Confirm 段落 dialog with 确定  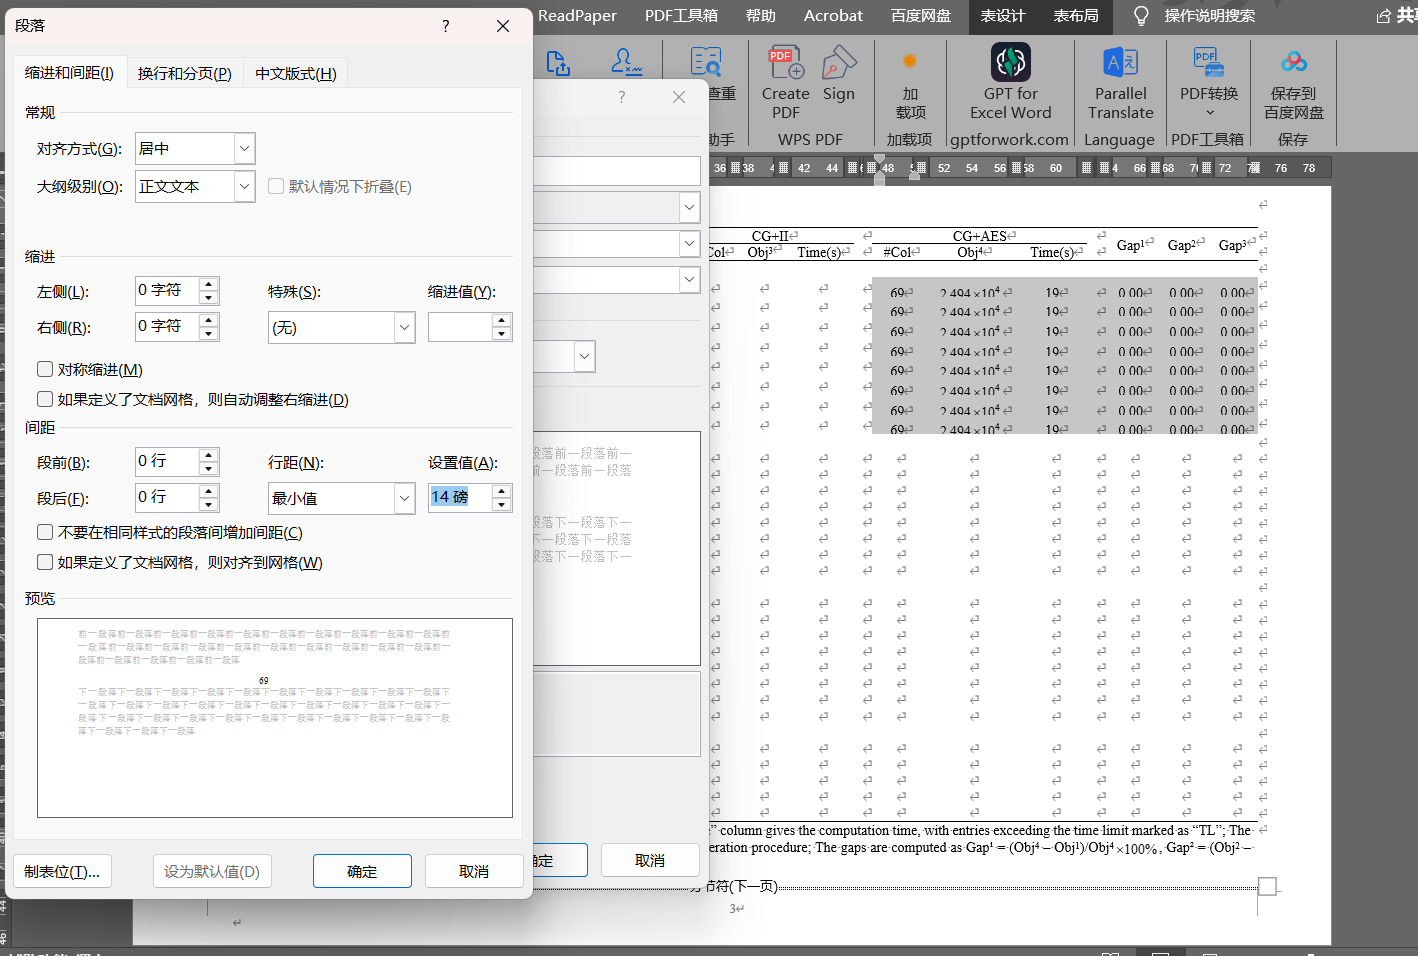[362, 871]
